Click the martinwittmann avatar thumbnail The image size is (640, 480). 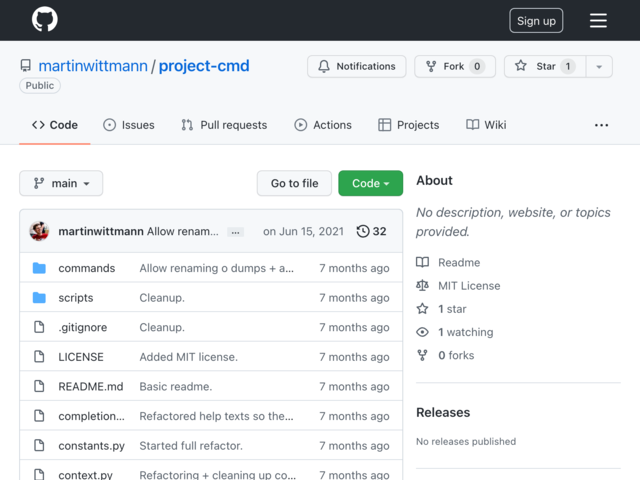(x=39, y=231)
